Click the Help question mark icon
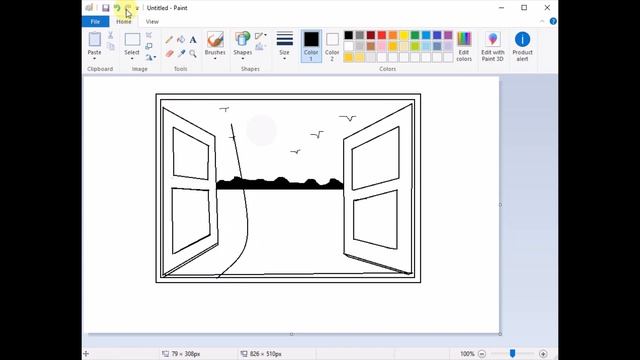This screenshot has height=360, width=640. [x=553, y=22]
